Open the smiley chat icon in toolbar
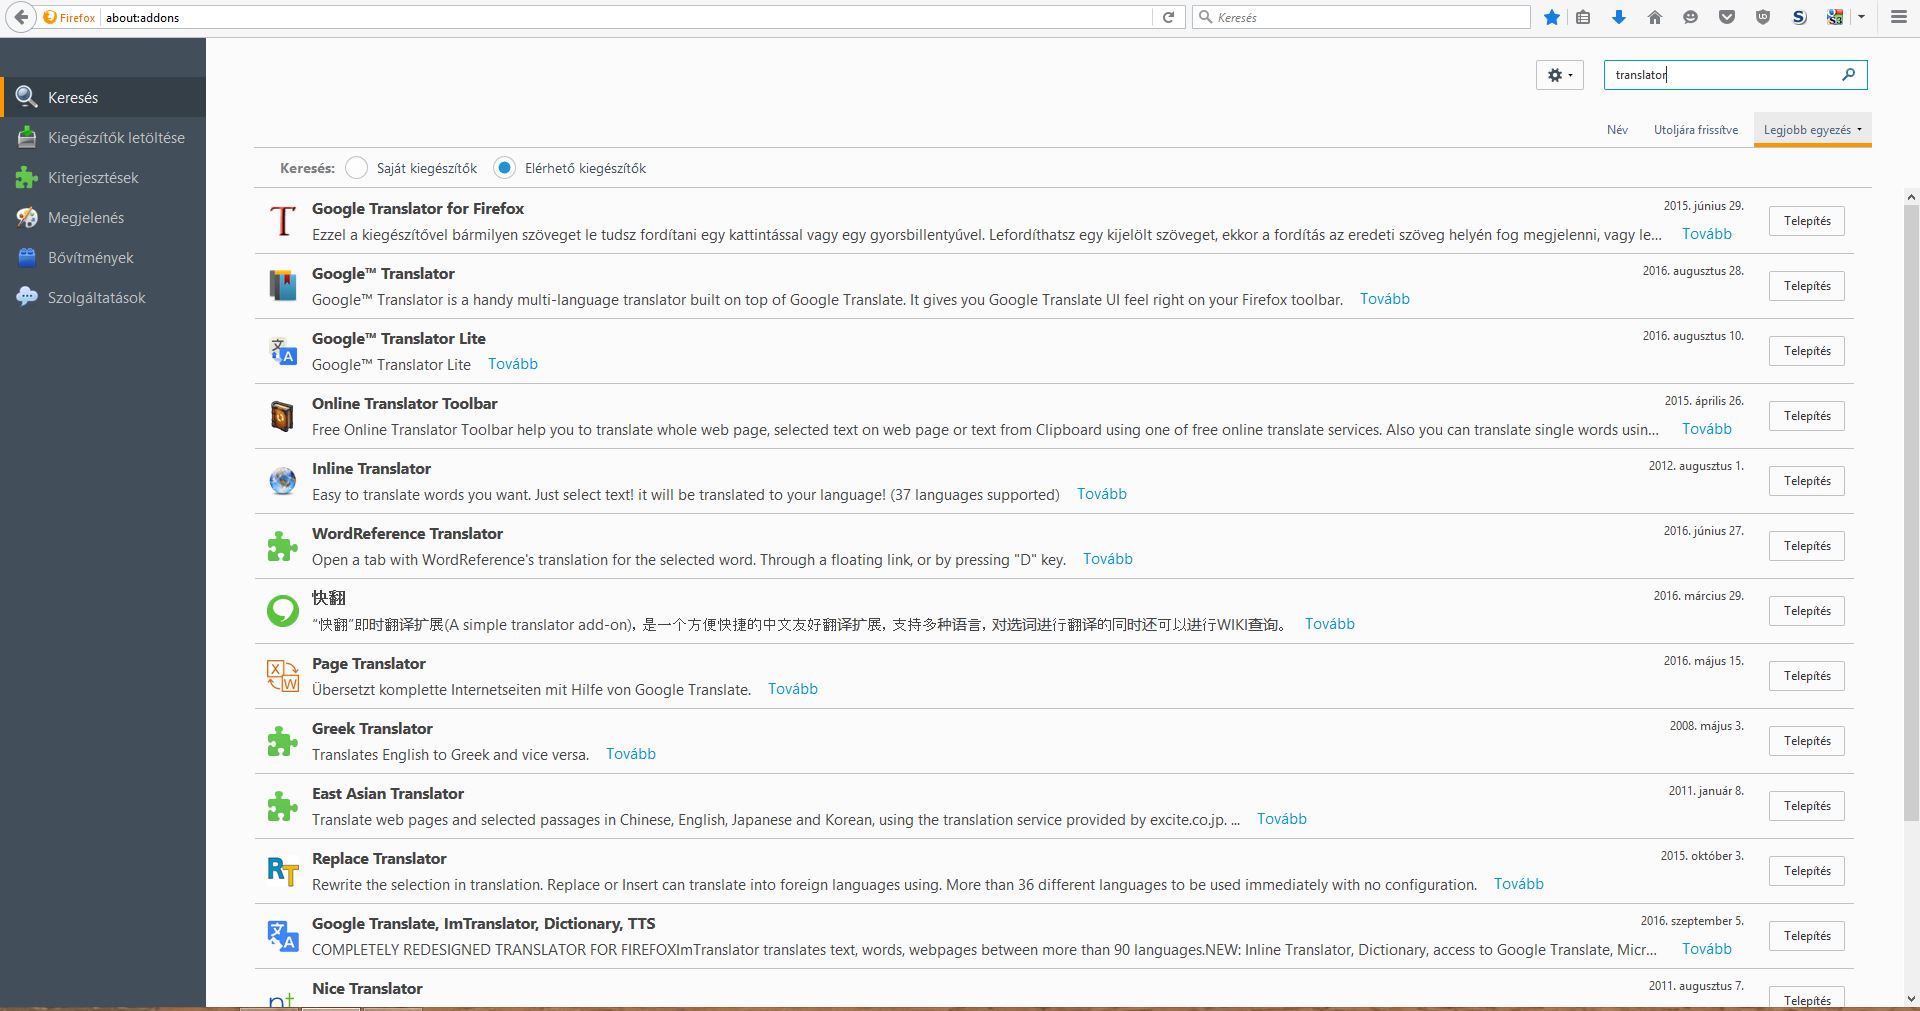Image resolution: width=1920 pixels, height=1011 pixels. click(1691, 17)
